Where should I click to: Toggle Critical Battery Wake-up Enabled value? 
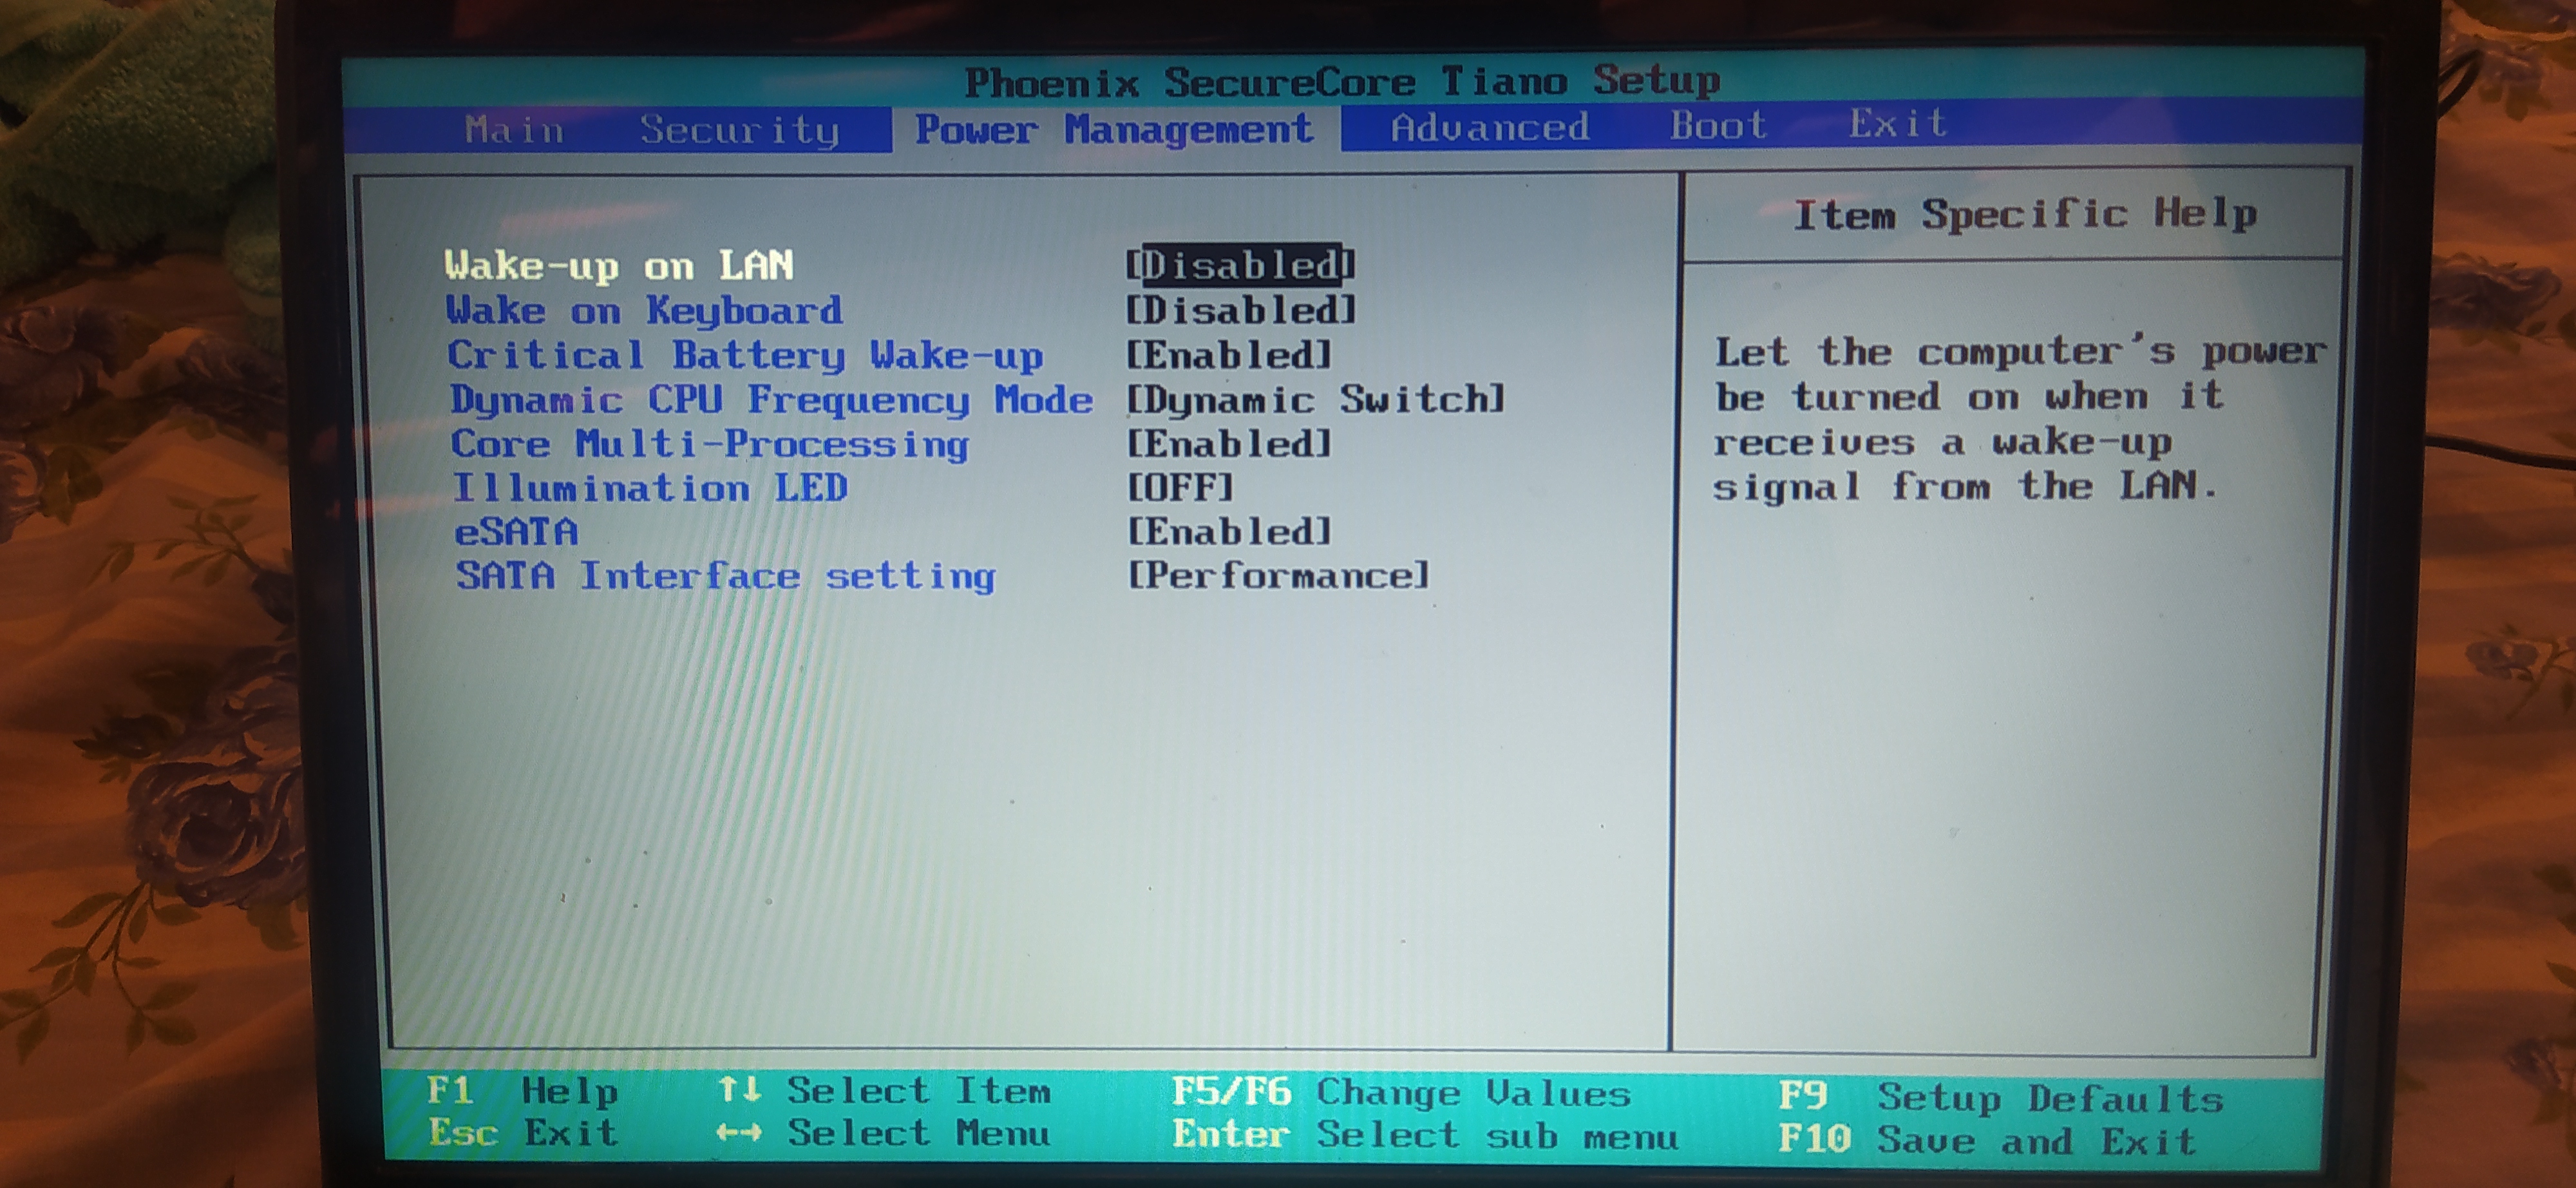pos(1229,355)
